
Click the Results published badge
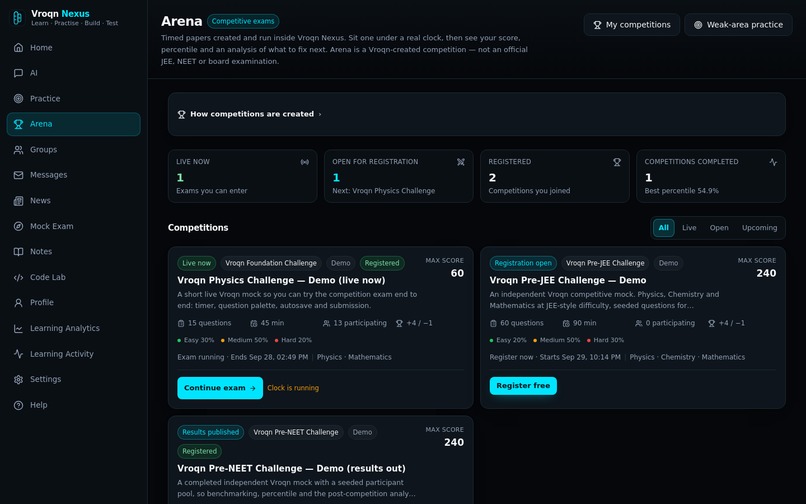210,432
